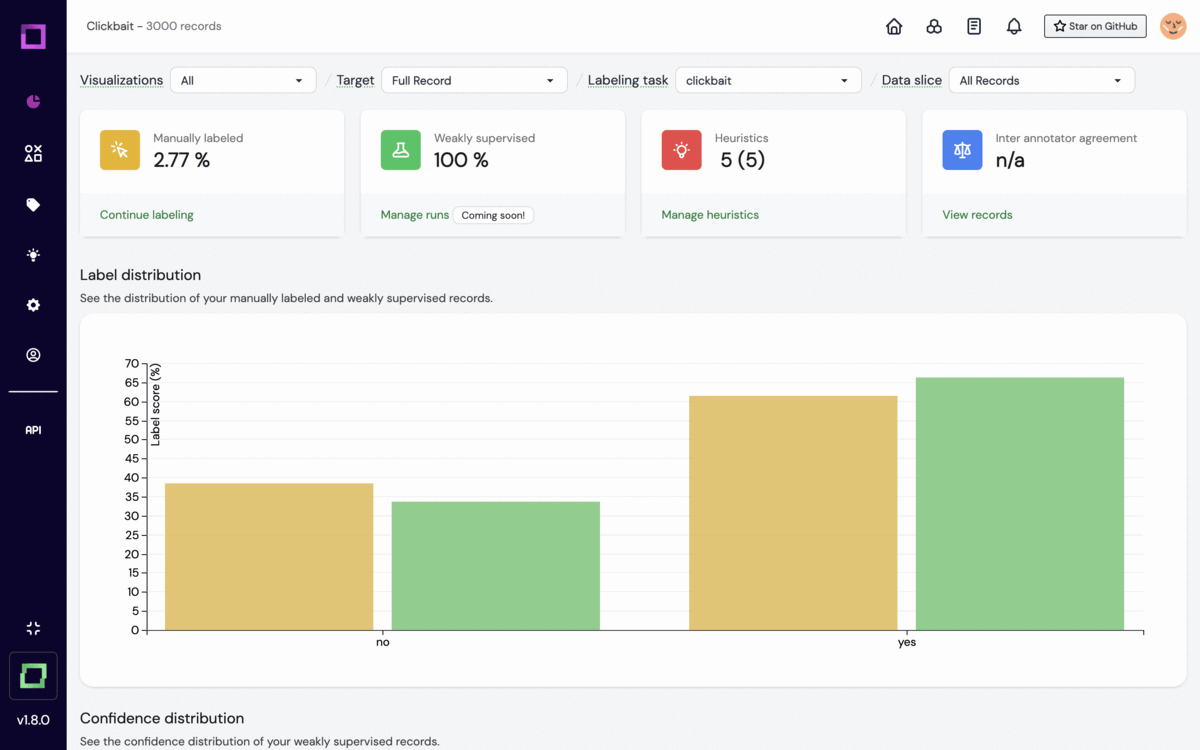Open the data browser shapes icon

click(x=33, y=153)
